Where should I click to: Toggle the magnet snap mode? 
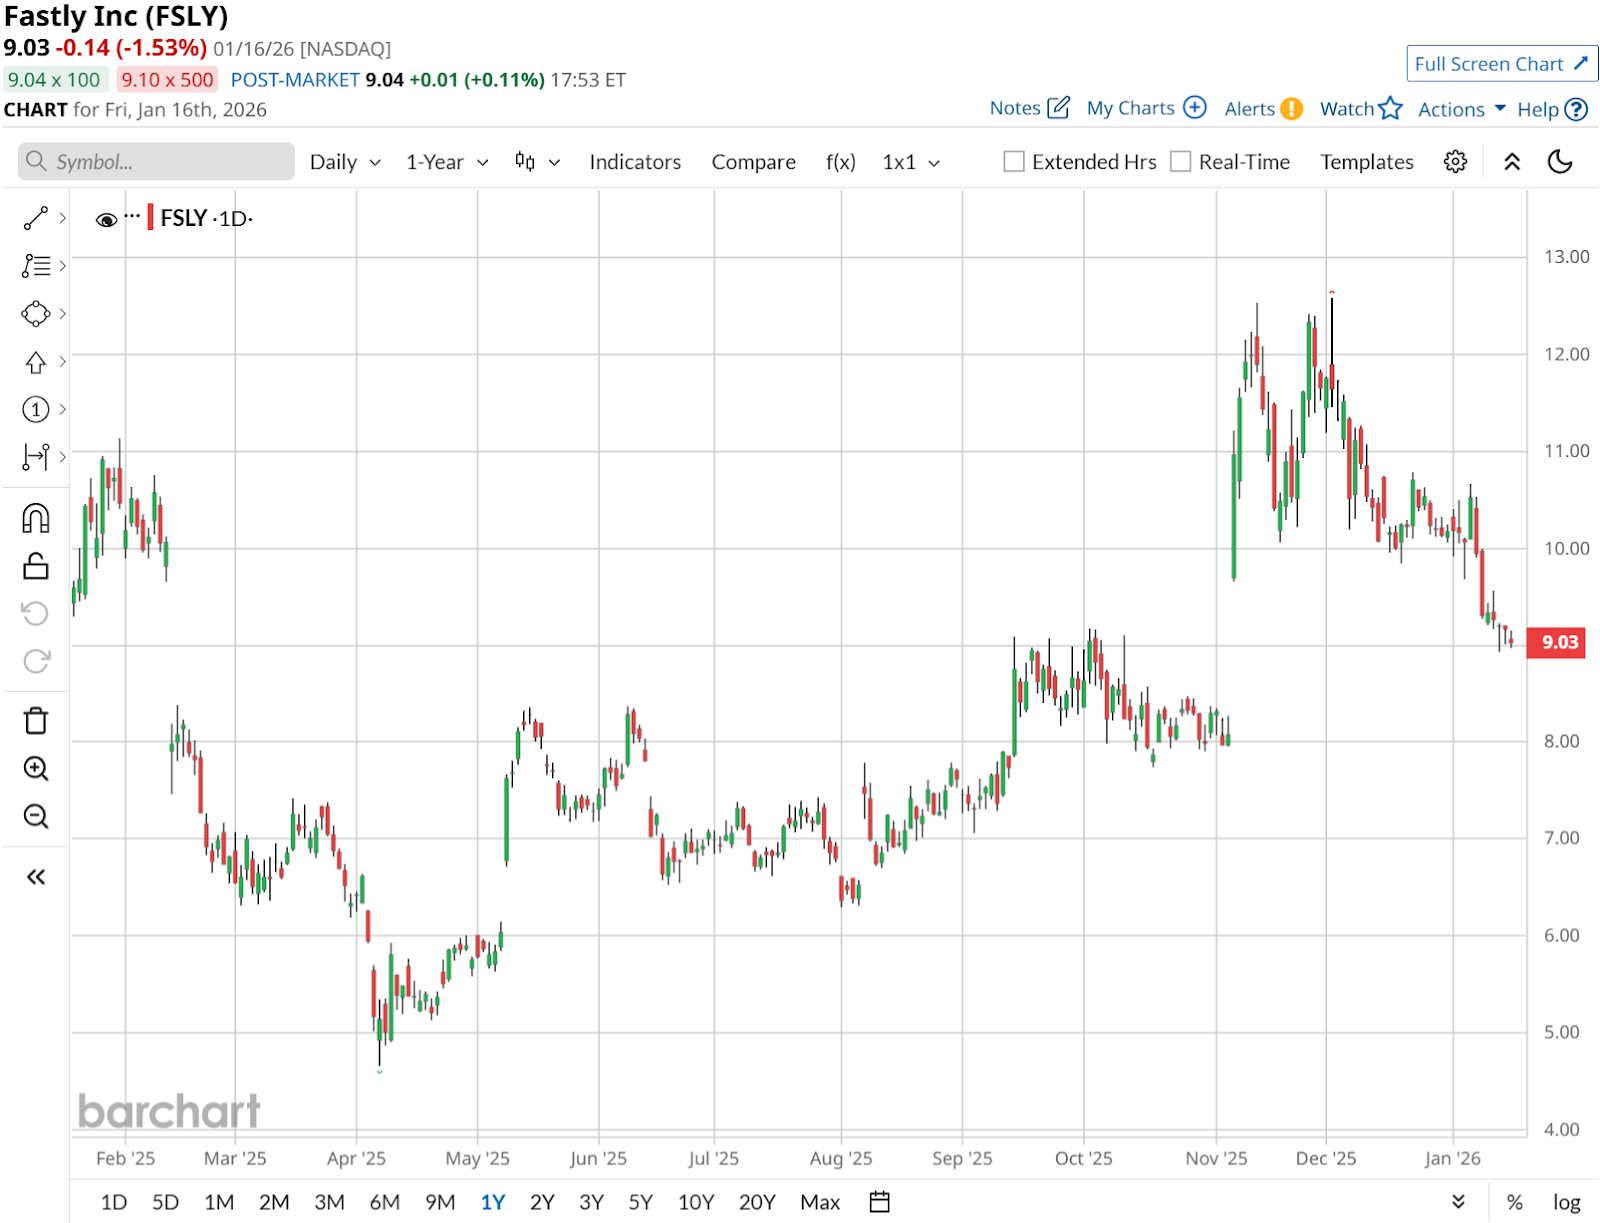(x=36, y=518)
